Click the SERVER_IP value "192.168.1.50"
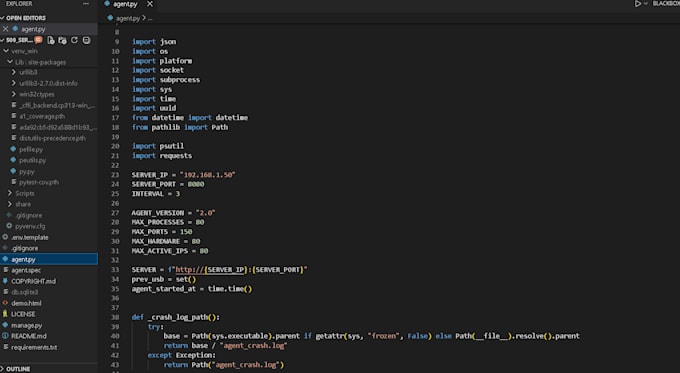 (x=207, y=175)
